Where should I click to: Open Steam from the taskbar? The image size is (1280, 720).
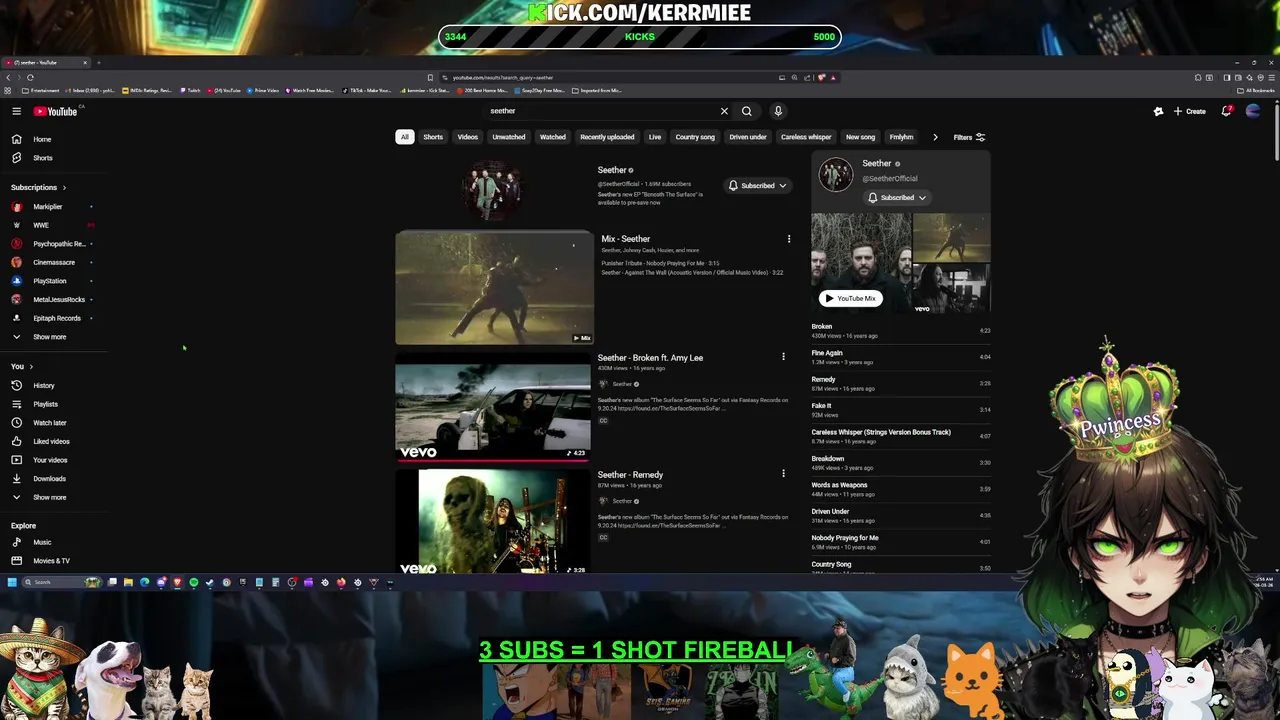tap(209, 582)
